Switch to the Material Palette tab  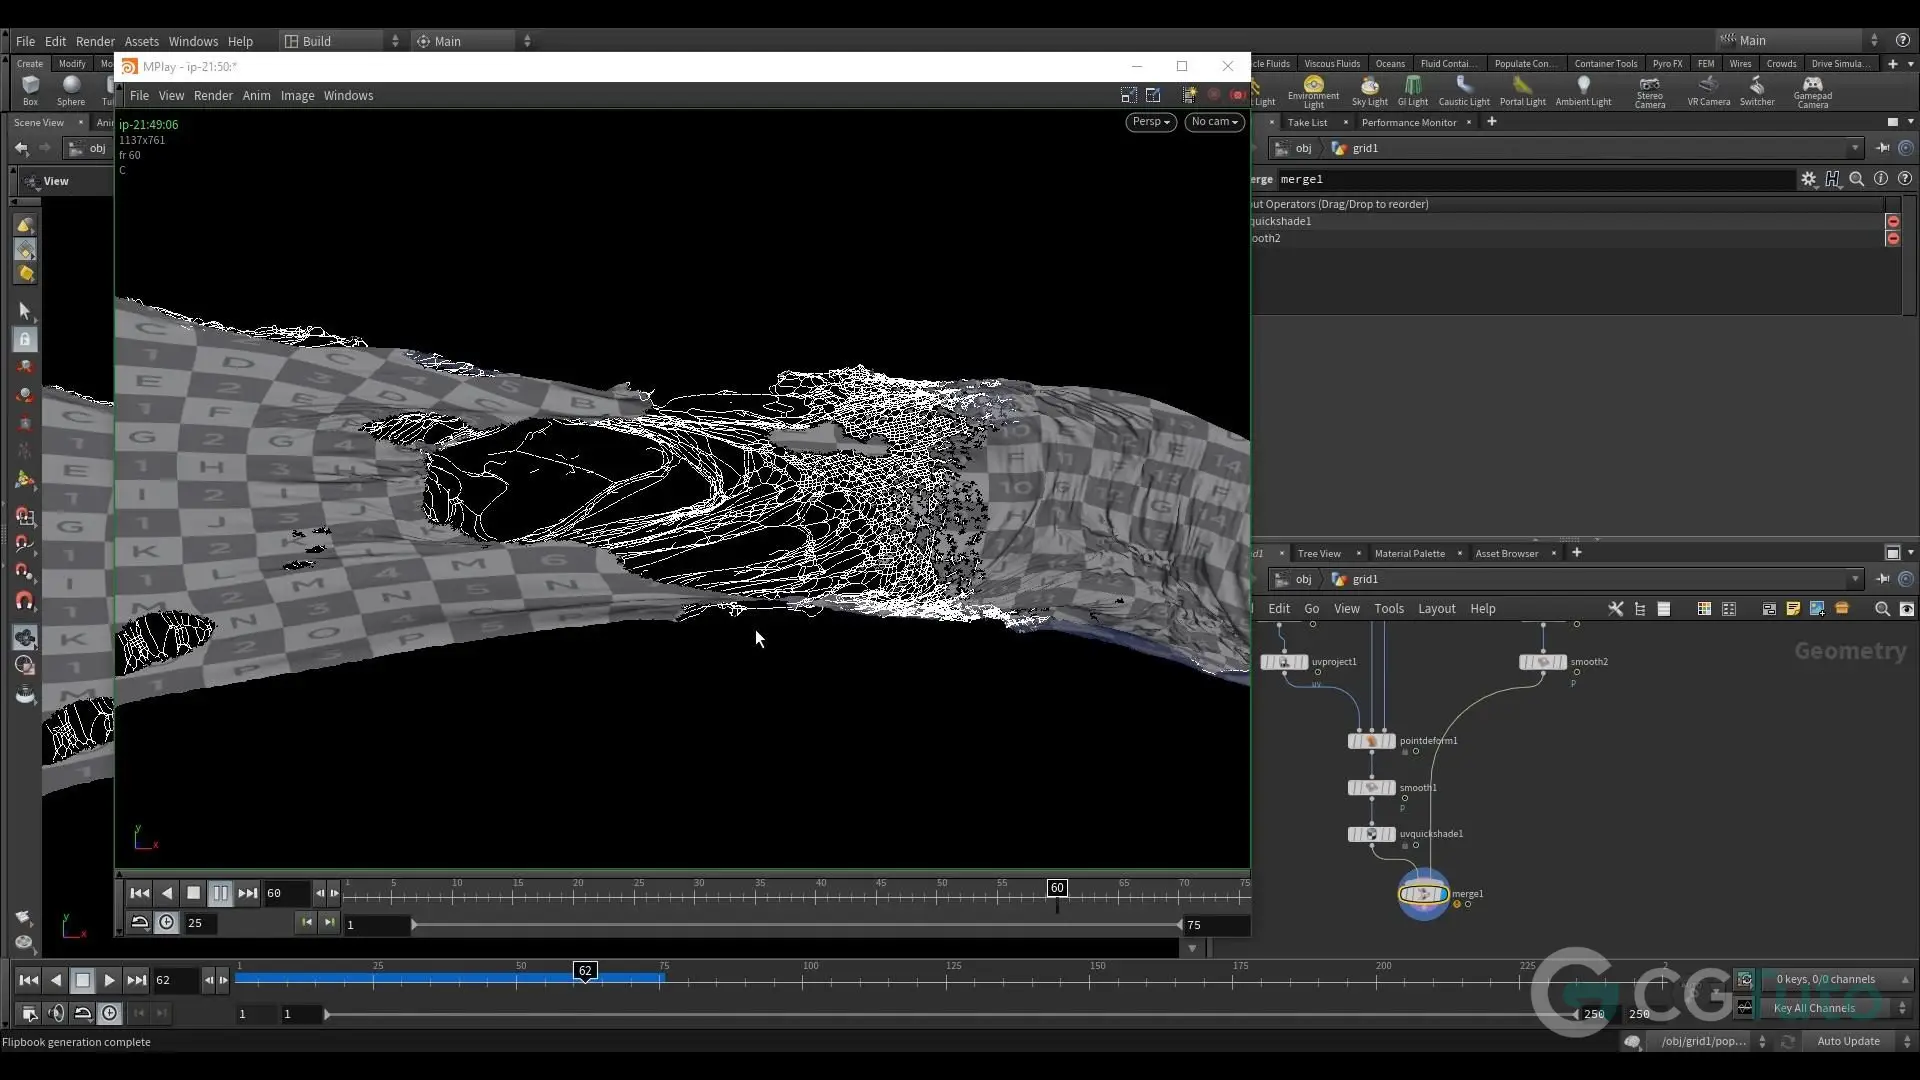pyautogui.click(x=1409, y=553)
